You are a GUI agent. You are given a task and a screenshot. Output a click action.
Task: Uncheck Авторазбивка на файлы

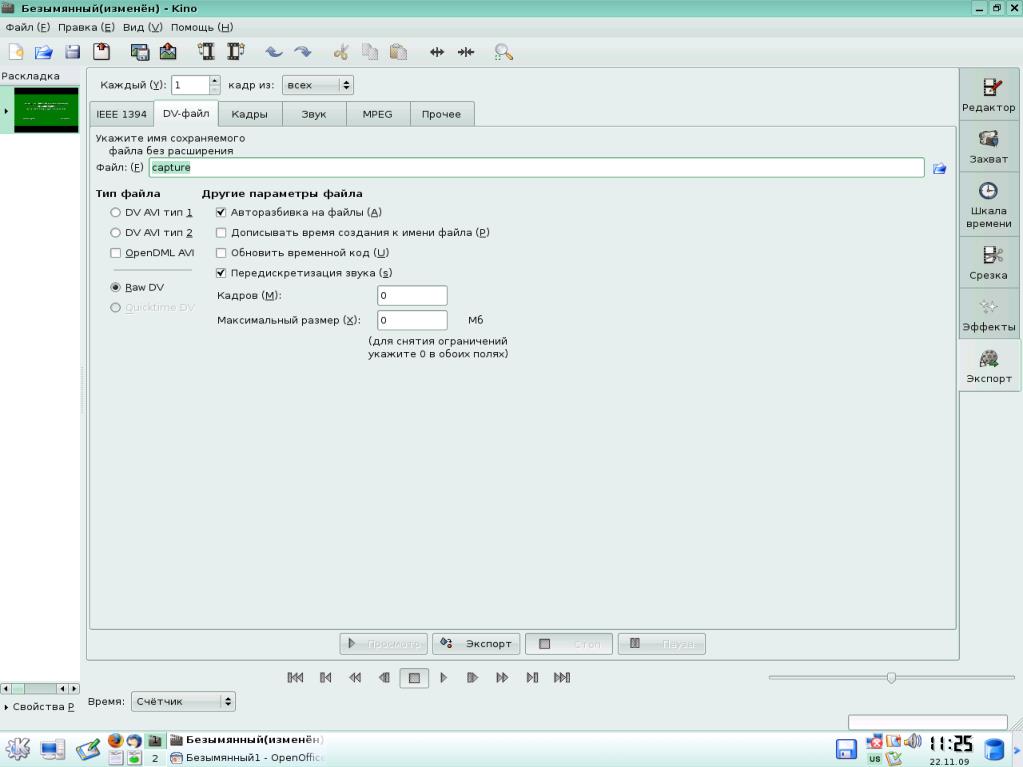pyautogui.click(x=221, y=212)
